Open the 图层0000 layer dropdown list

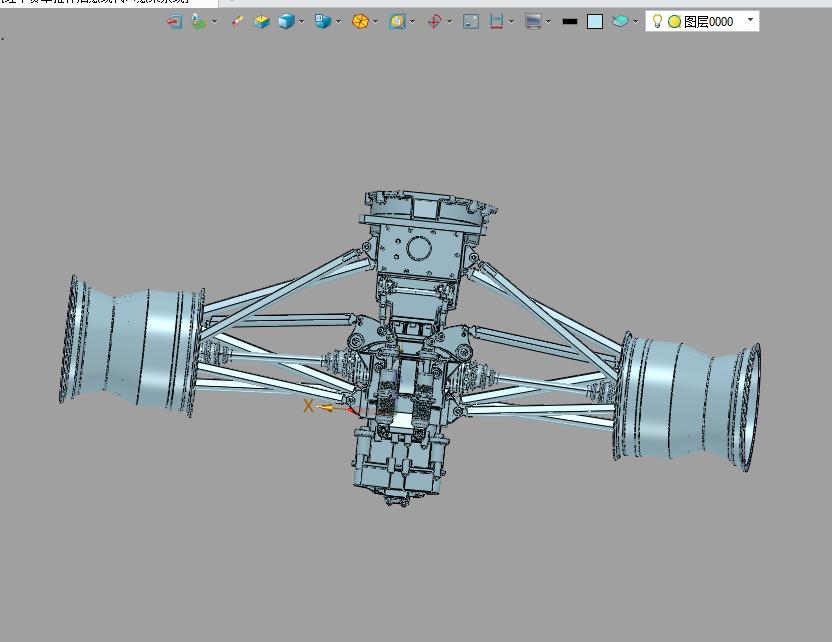[x=750, y=20]
